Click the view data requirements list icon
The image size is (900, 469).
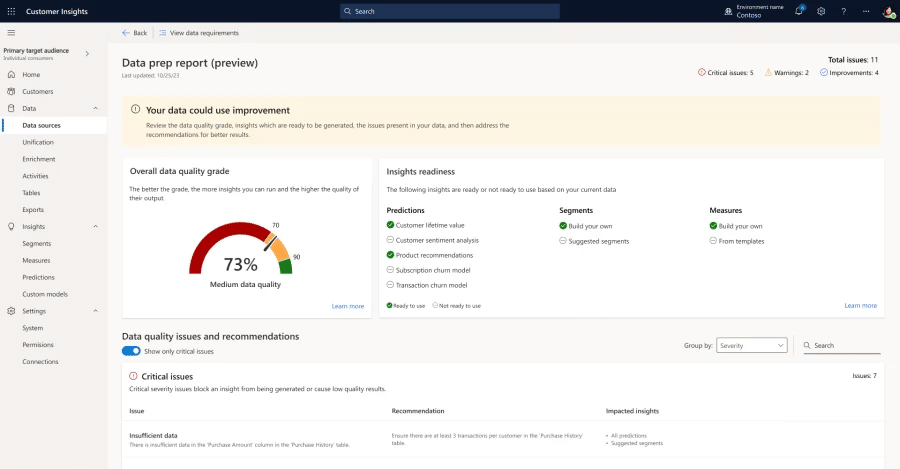[x=162, y=33]
